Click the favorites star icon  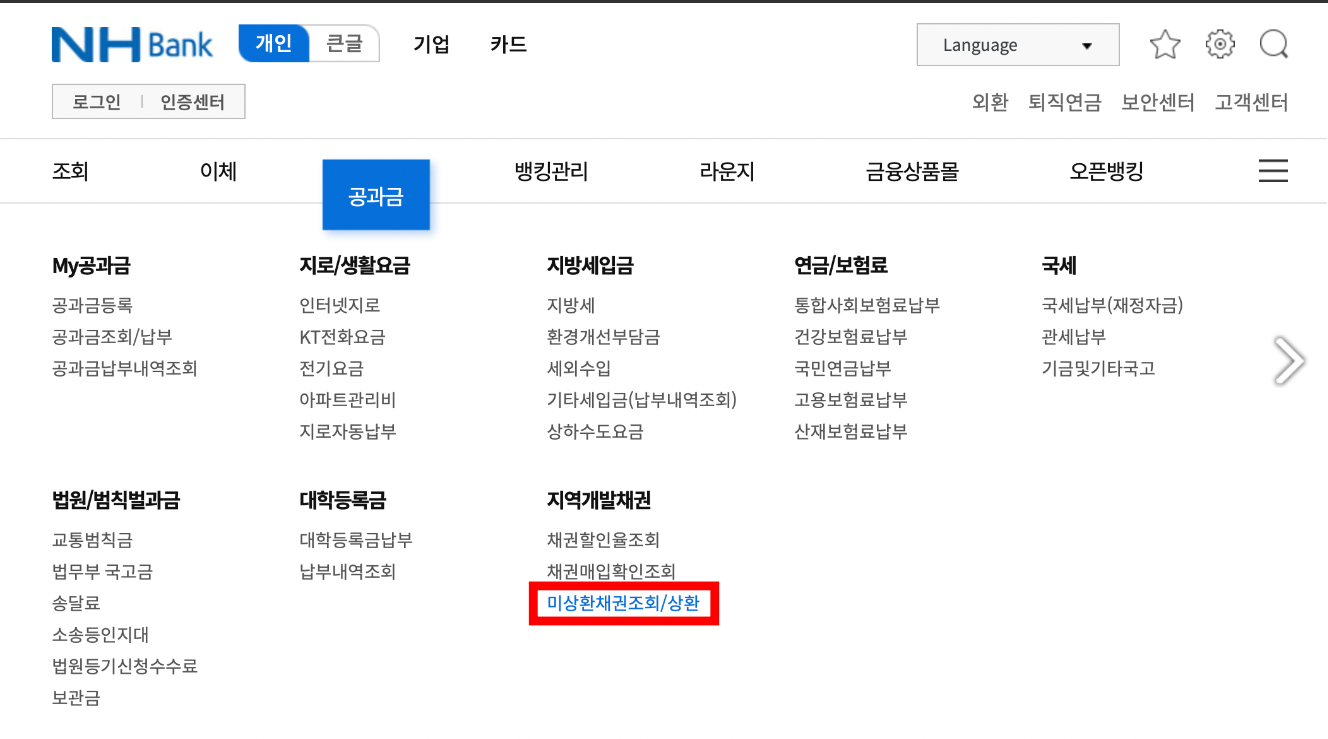tap(1164, 44)
